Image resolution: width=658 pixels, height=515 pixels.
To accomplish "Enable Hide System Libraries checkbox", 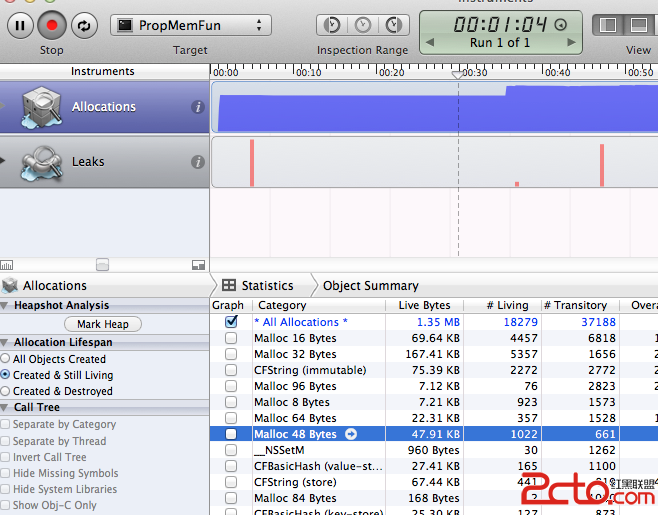I will 5,489.
